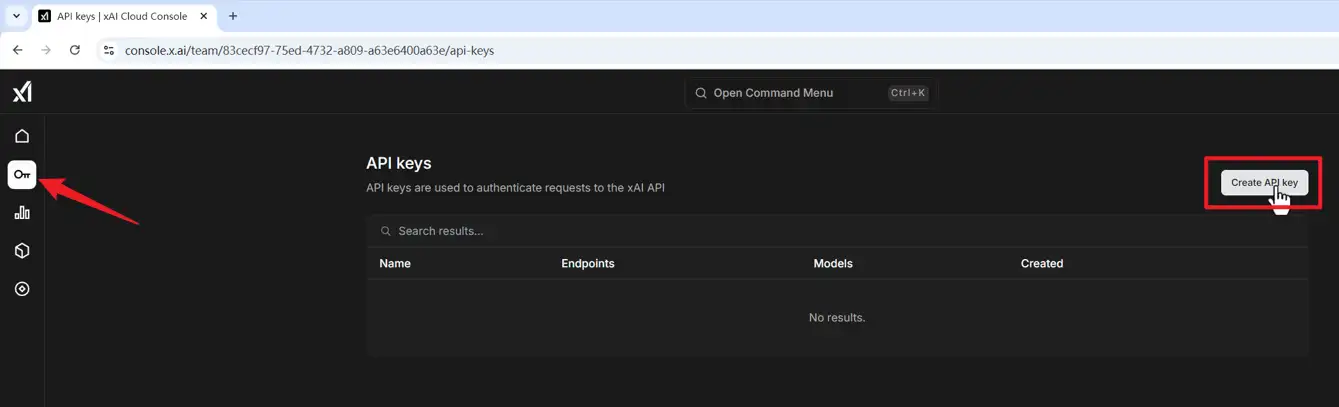Click the Ctrl+K shortcut badge
Viewport: 1339px width, 407px height.
tap(908, 93)
